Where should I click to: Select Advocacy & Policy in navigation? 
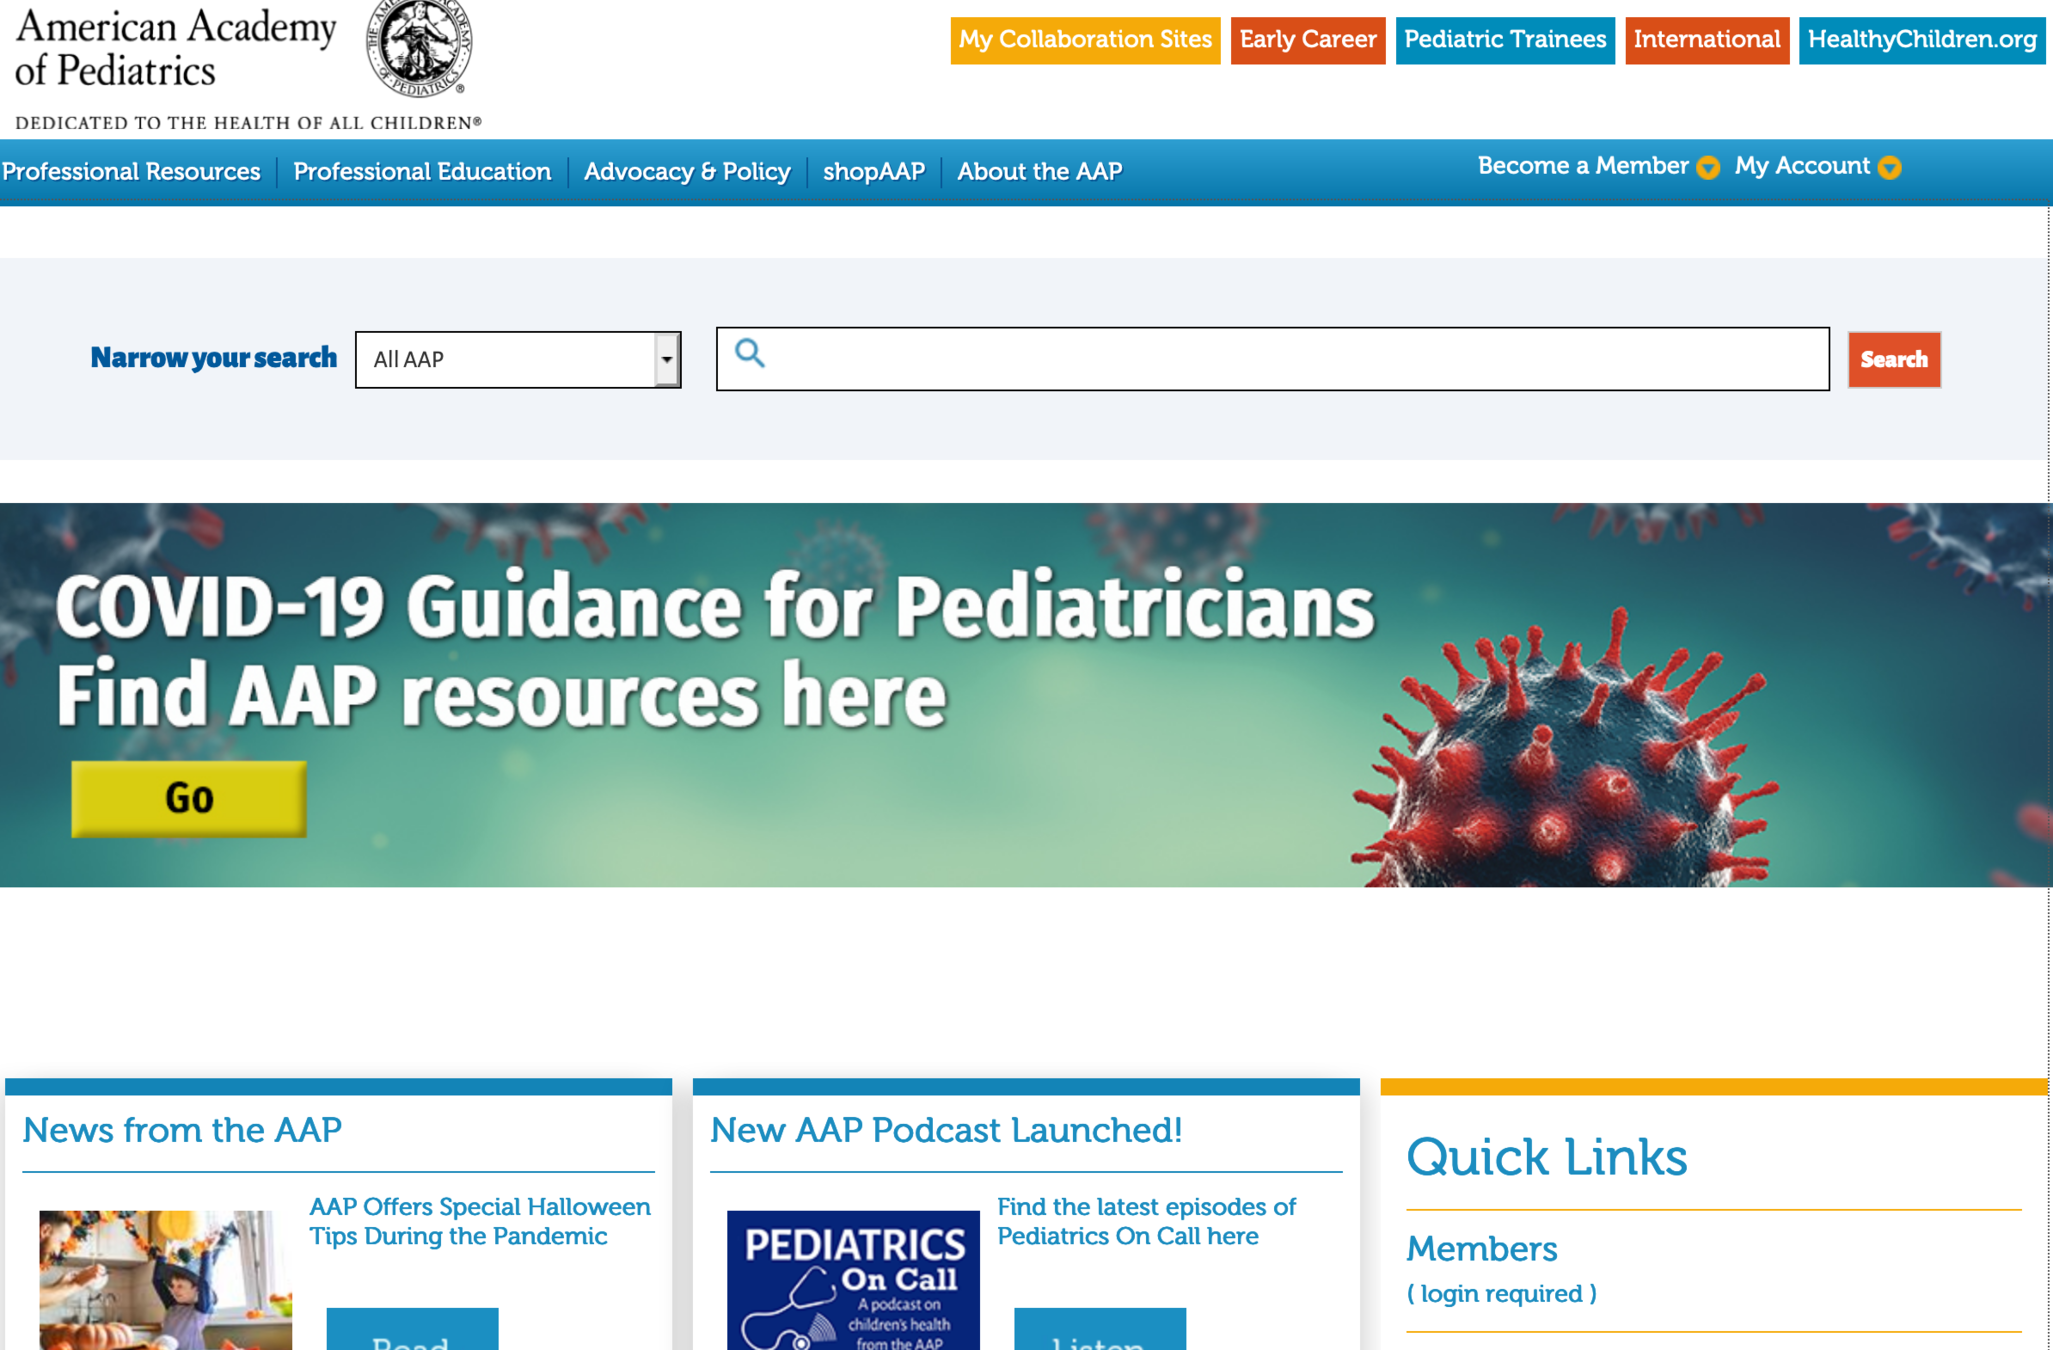tap(687, 172)
